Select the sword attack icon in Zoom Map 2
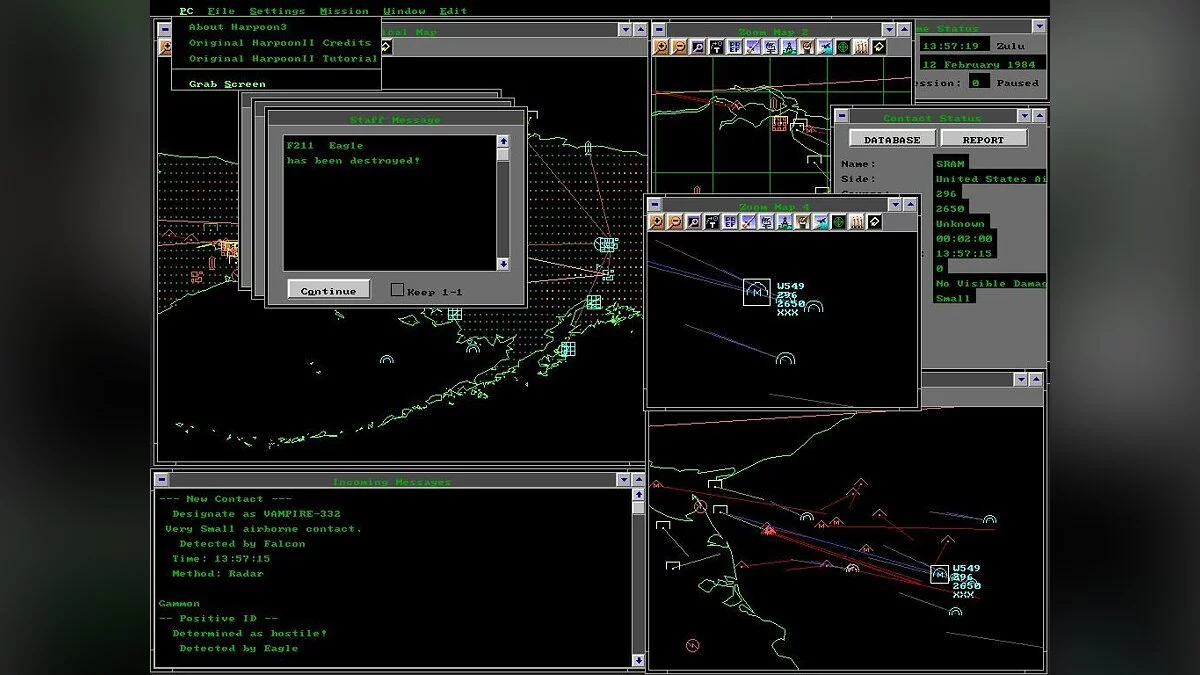Screen dimensions: 1200x675 pos(753,47)
